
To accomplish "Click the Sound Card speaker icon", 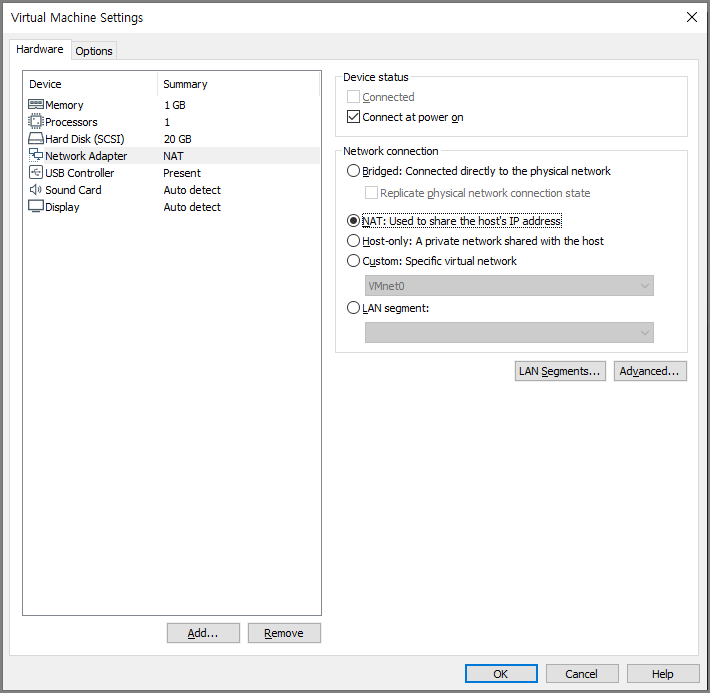I will click(x=36, y=189).
